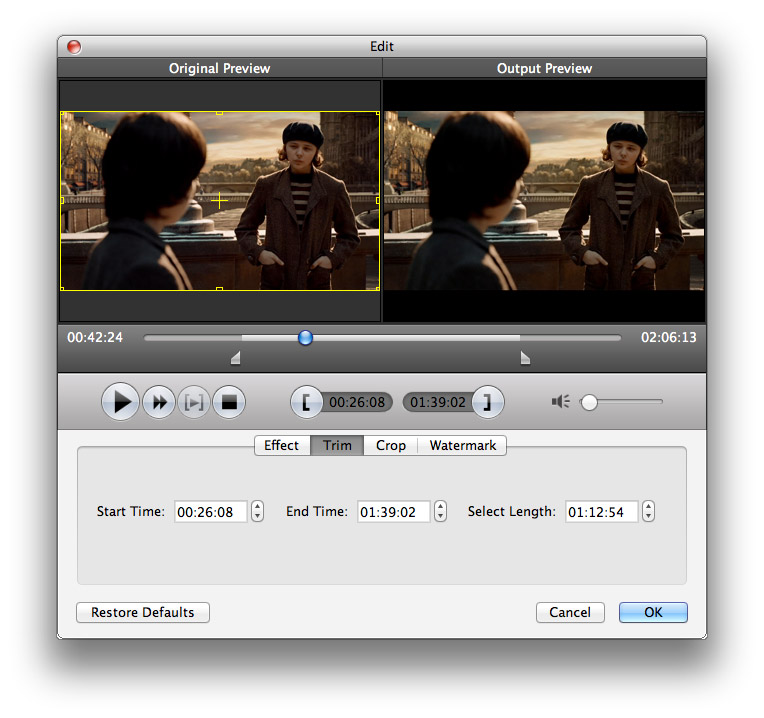This screenshot has height=718, width=764.
Task: Select the Watermark tab
Action: pos(462,445)
